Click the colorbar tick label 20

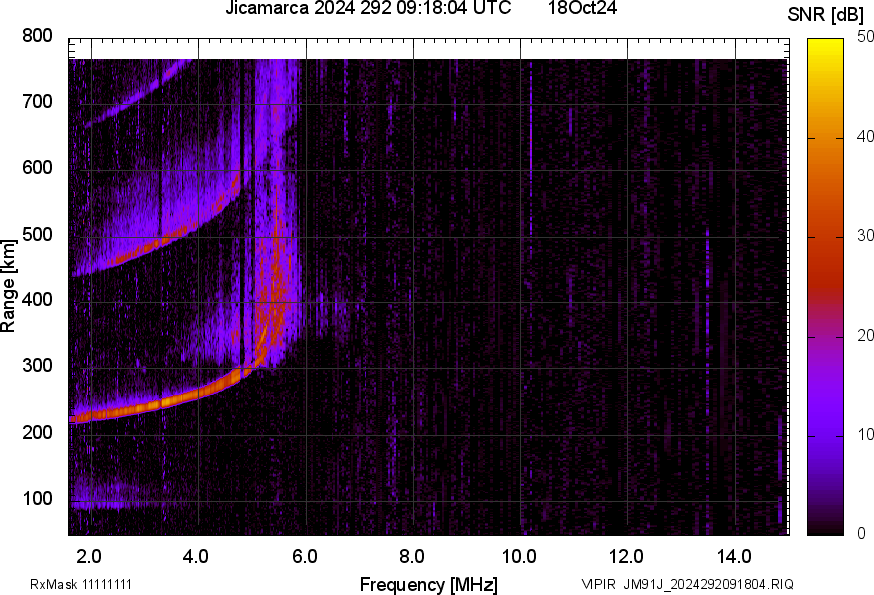pyautogui.click(x=865, y=335)
